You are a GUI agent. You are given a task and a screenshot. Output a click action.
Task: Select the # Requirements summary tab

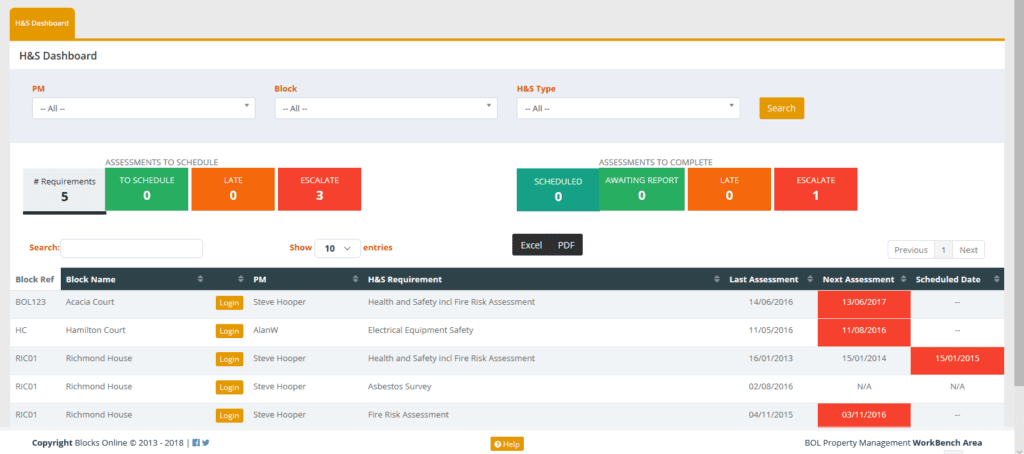click(64, 189)
